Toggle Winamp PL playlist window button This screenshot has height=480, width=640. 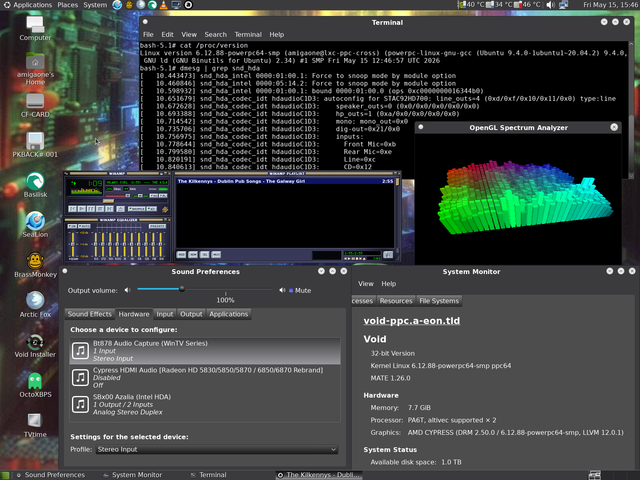[x=163, y=196]
